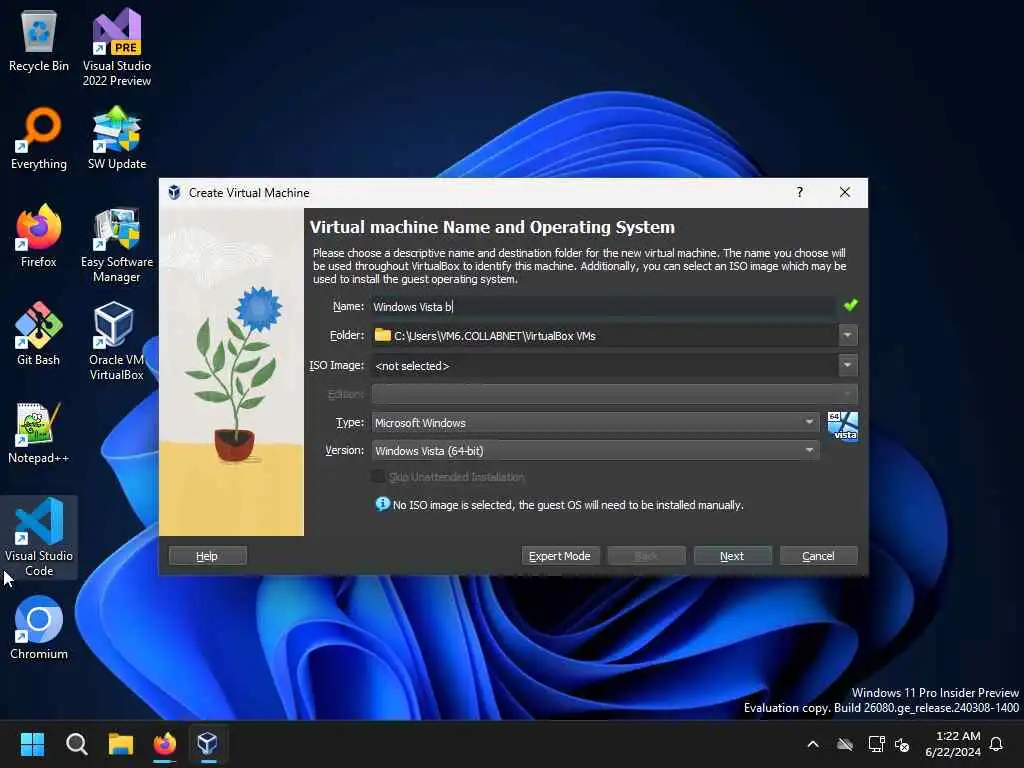Launch Visual Studio Code shortcut

pyautogui.click(x=39, y=537)
